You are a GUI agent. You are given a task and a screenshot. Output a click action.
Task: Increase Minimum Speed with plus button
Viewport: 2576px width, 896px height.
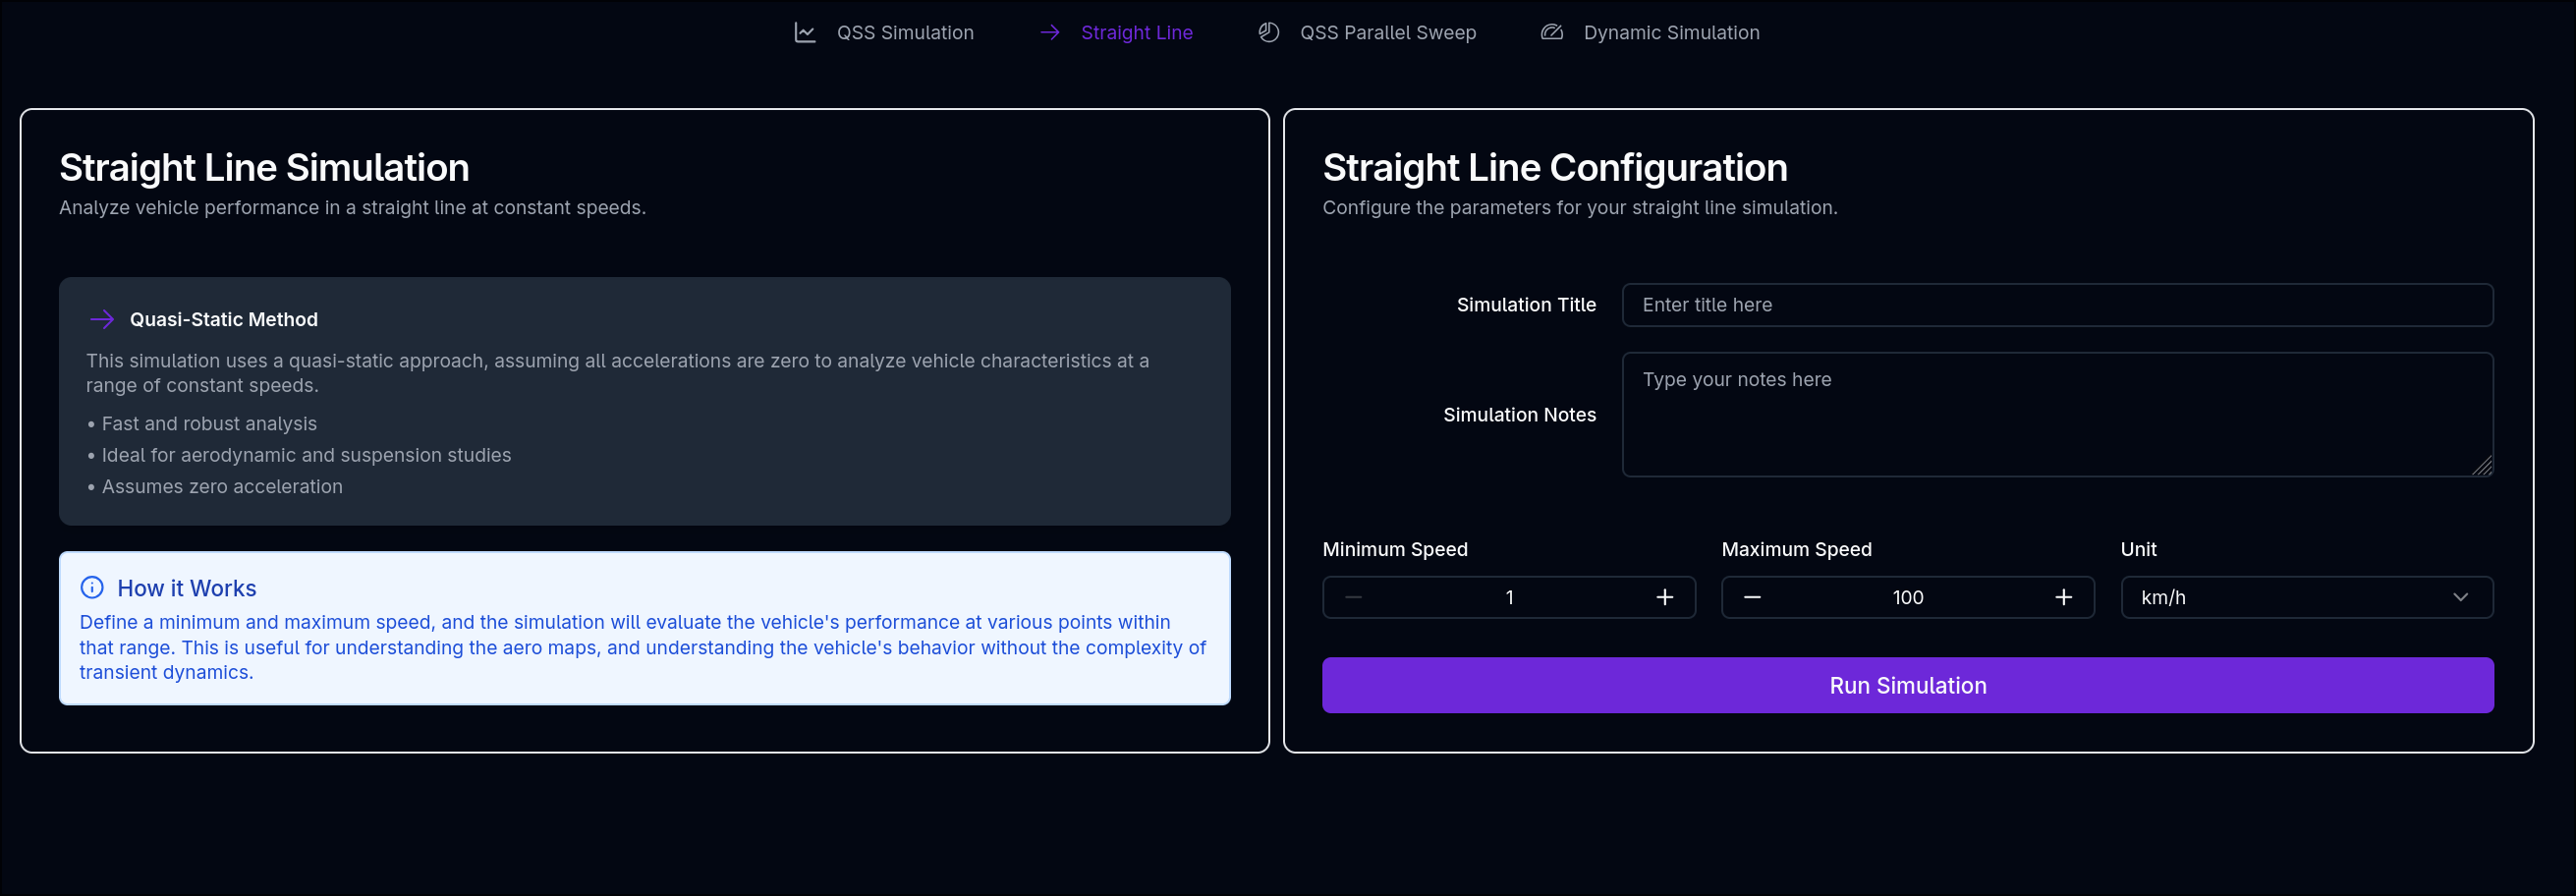(1665, 597)
